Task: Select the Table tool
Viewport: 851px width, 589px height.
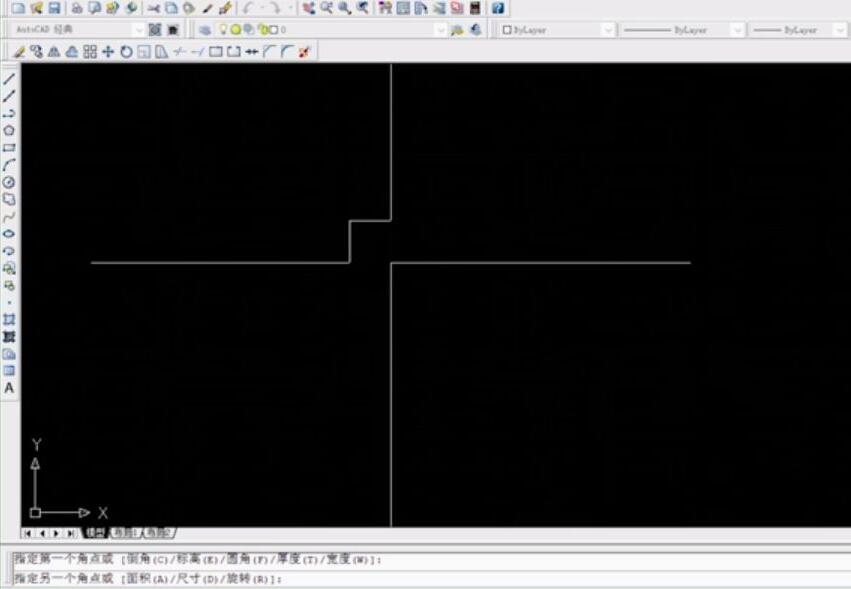Action: point(9,371)
